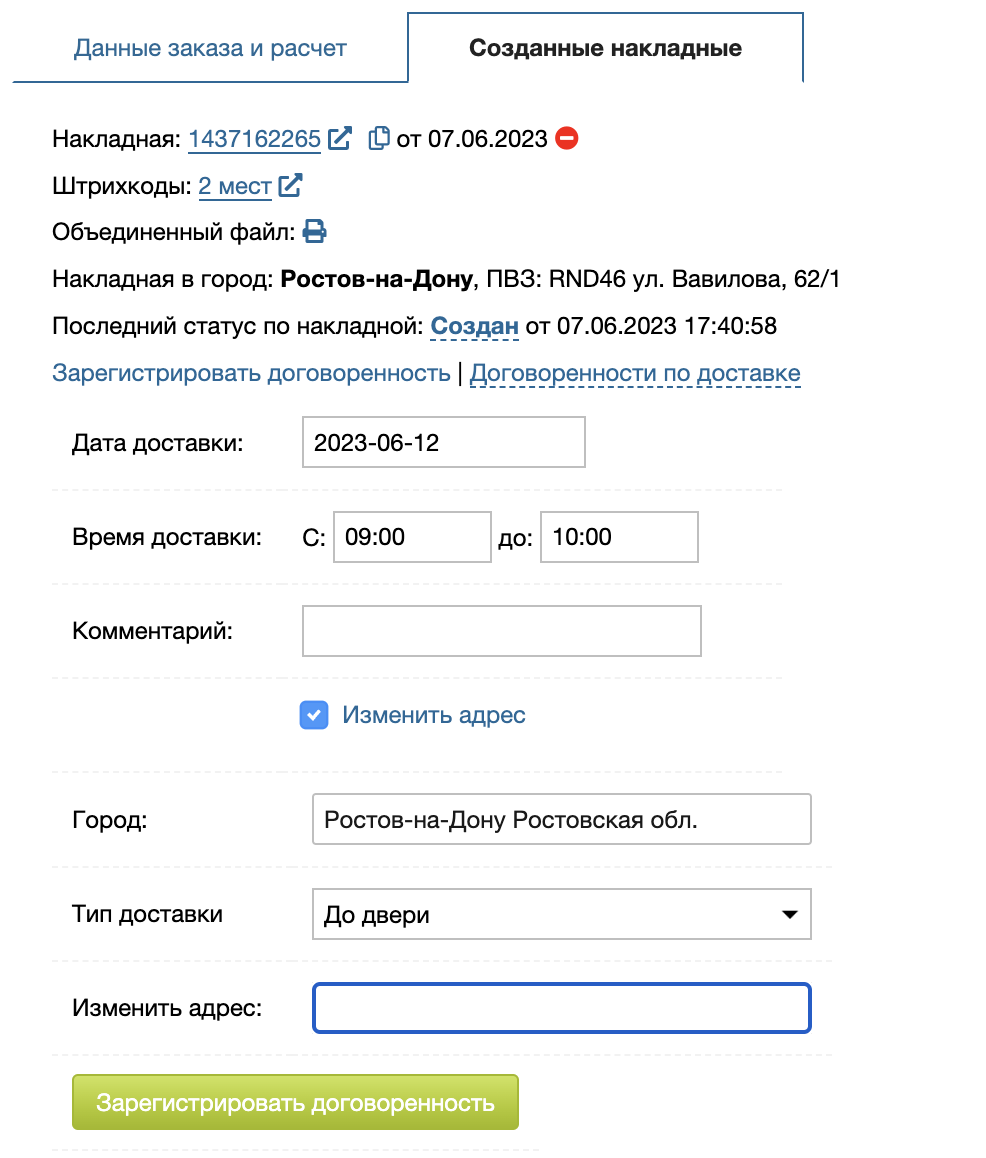The width and height of the screenshot is (986, 1158).
Task: Open barcodes external link icon
Action: pos(290,185)
